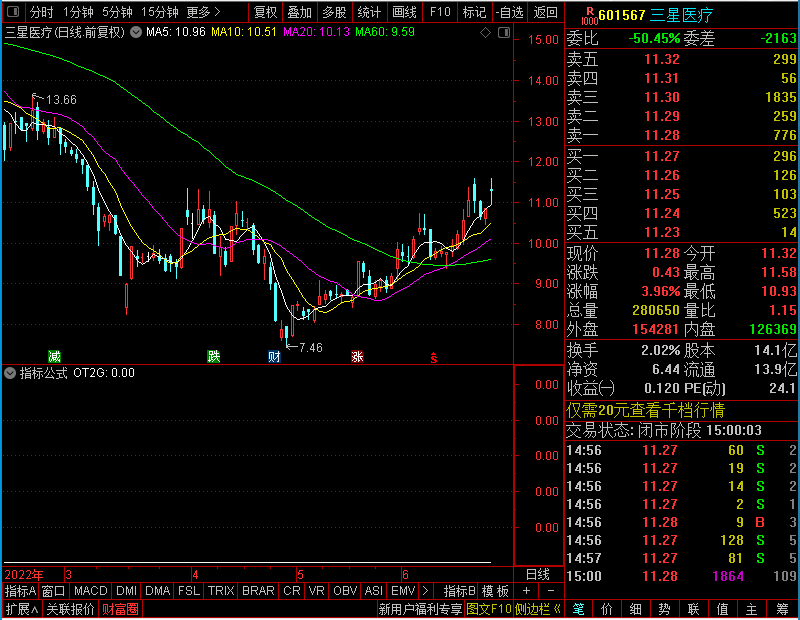800x620 pixels.
Task: Open the 指标公式 indicator dropdown arrow
Action: [10, 373]
